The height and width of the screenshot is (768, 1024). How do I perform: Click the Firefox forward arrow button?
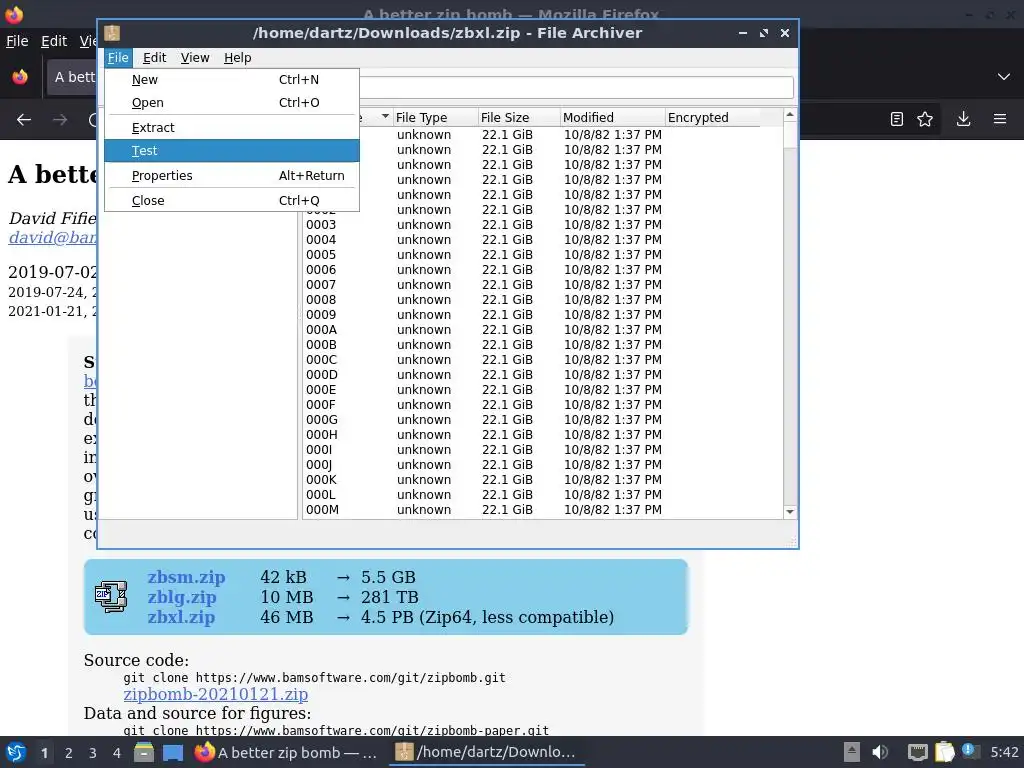(60, 120)
